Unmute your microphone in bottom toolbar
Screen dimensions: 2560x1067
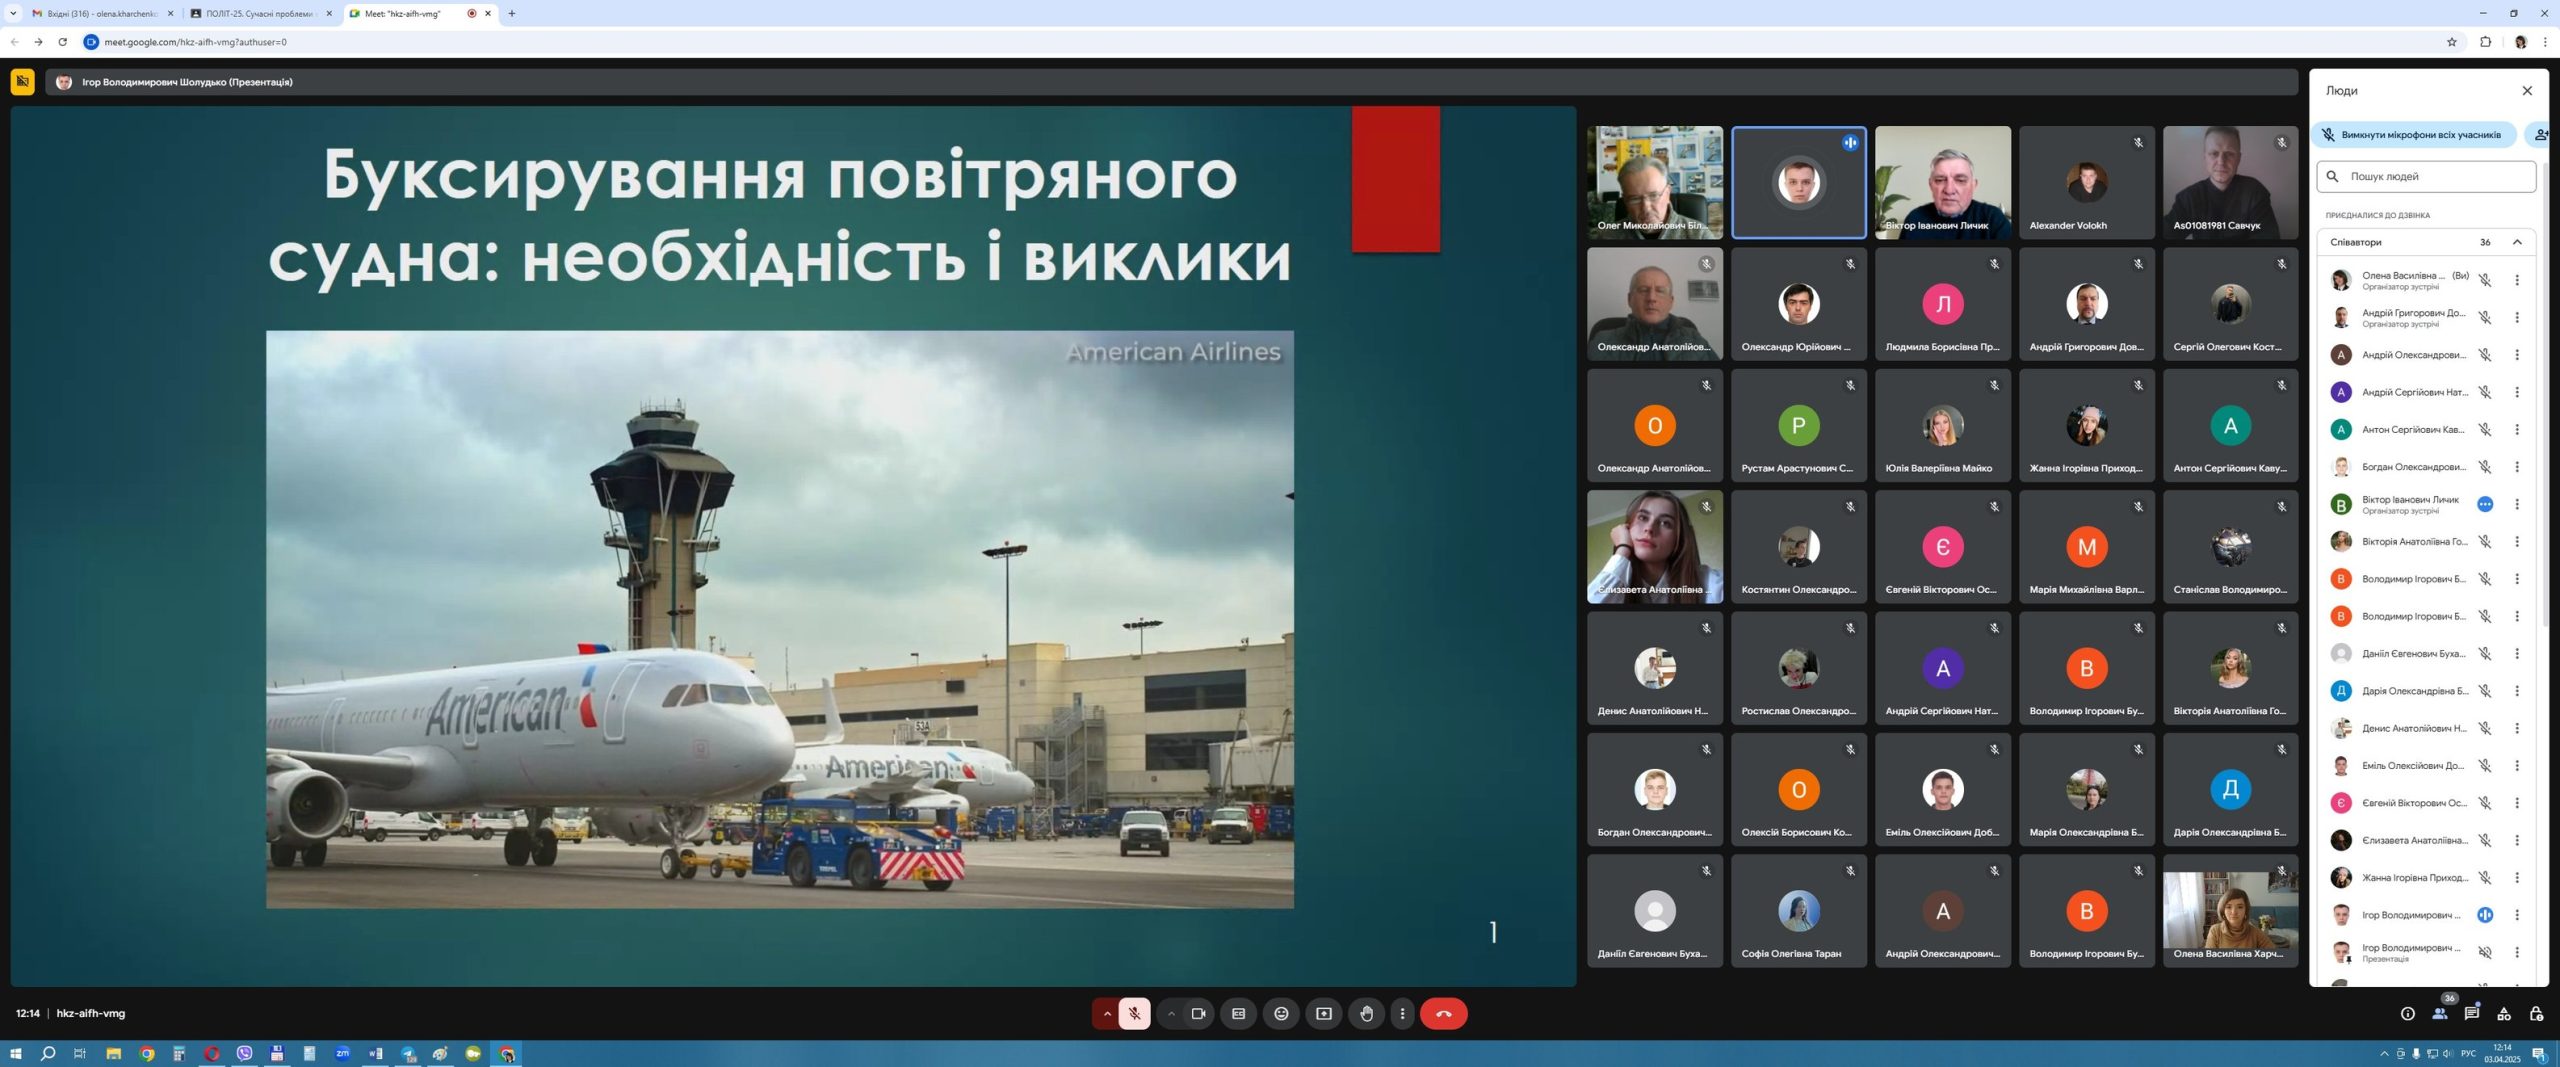(x=1134, y=1013)
